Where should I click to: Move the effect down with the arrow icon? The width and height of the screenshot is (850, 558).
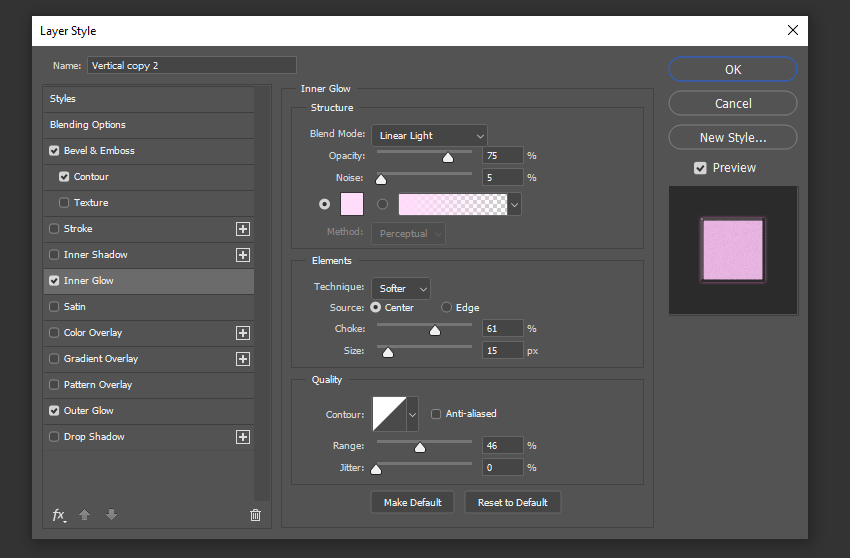(111, 515)
